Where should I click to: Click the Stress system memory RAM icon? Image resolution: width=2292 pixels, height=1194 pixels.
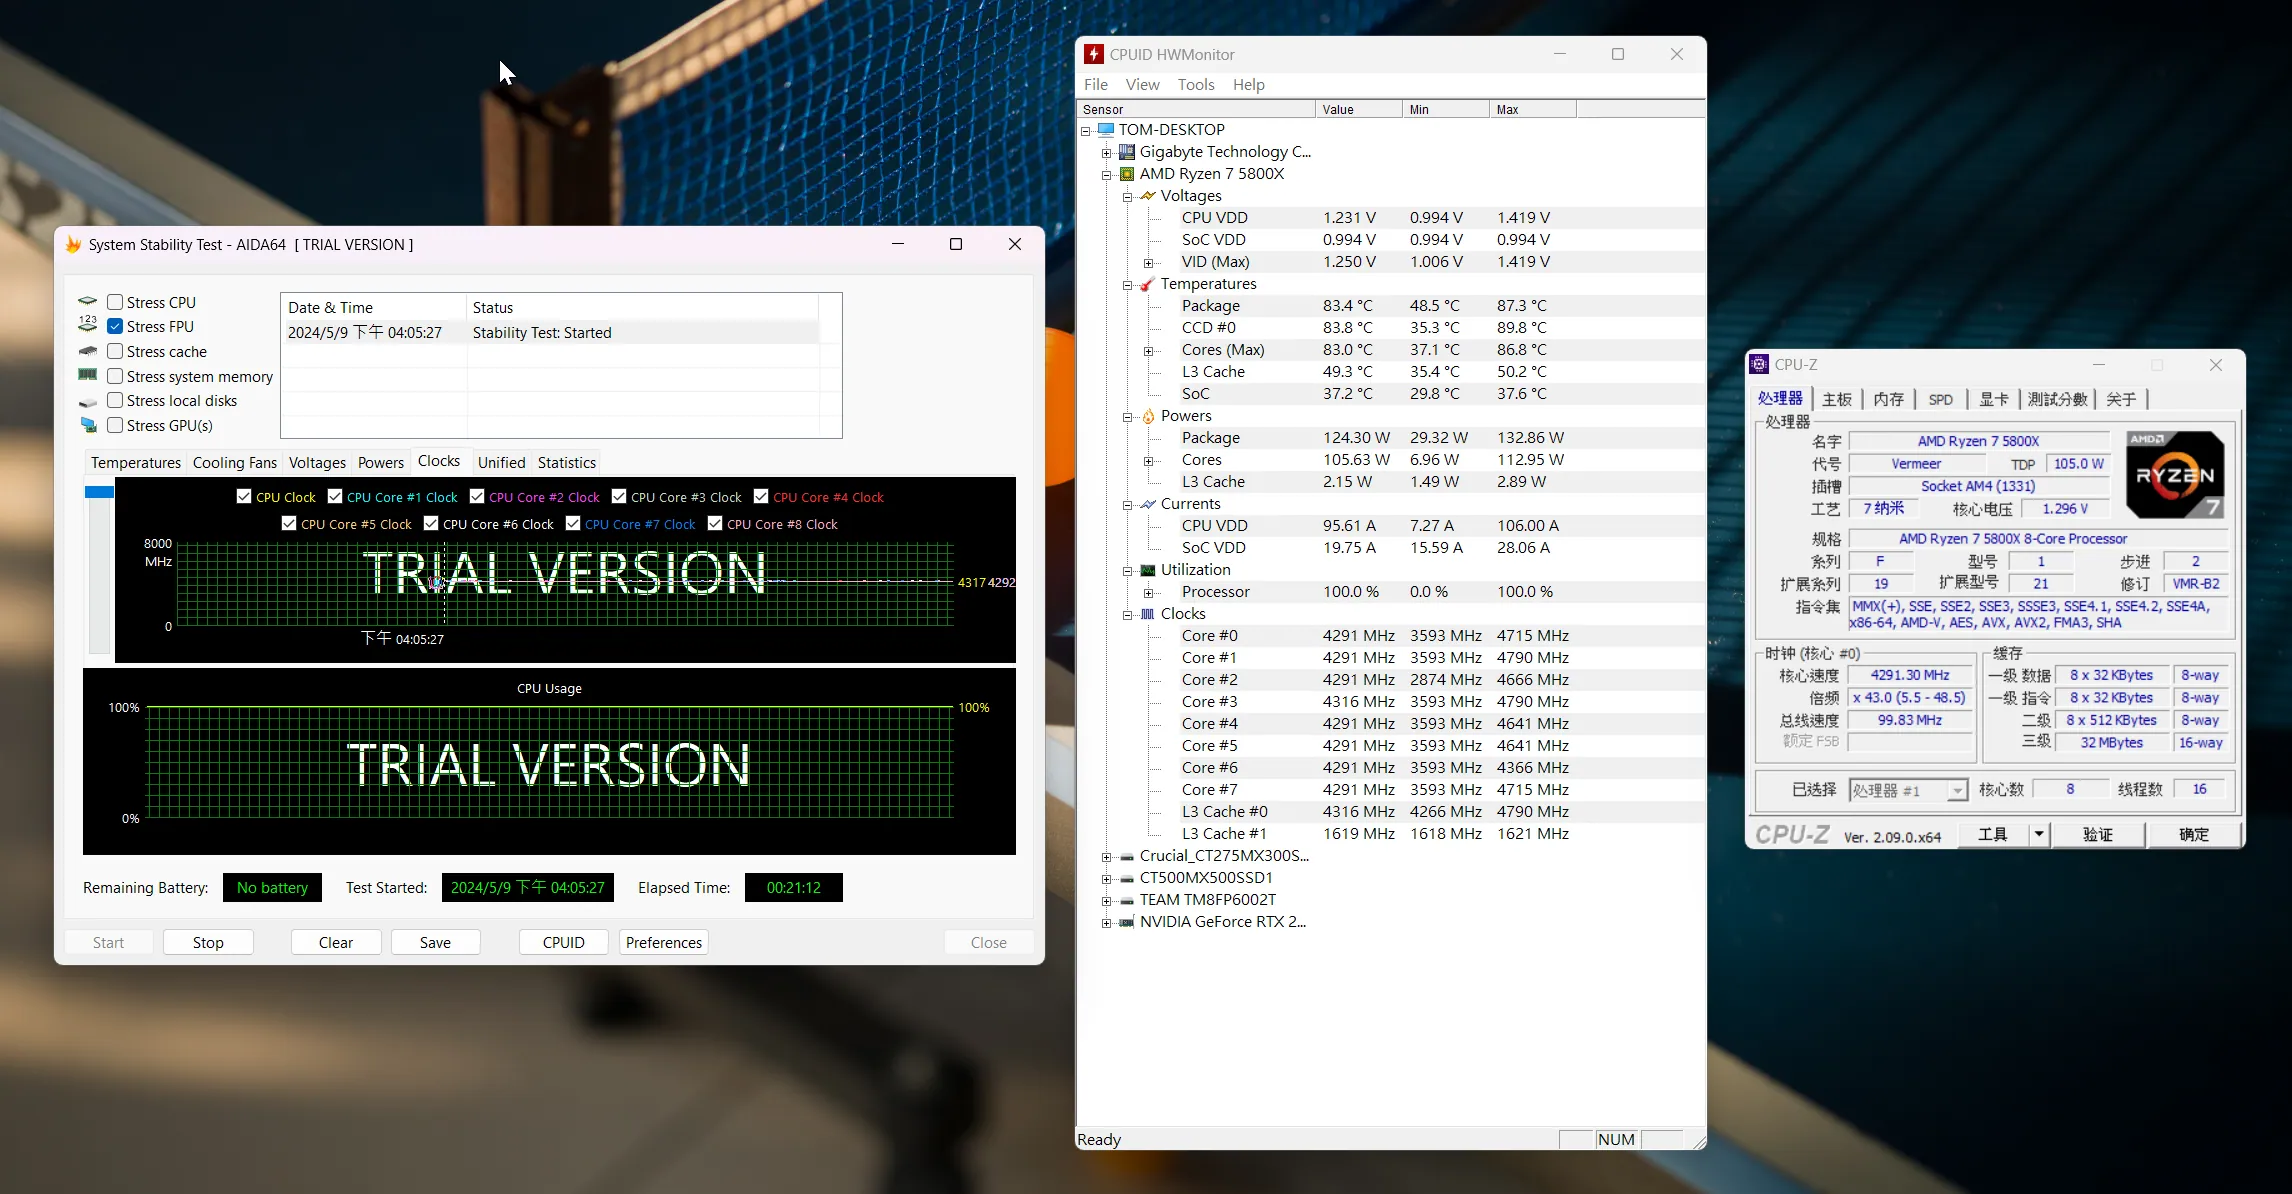tap(88, 375)
